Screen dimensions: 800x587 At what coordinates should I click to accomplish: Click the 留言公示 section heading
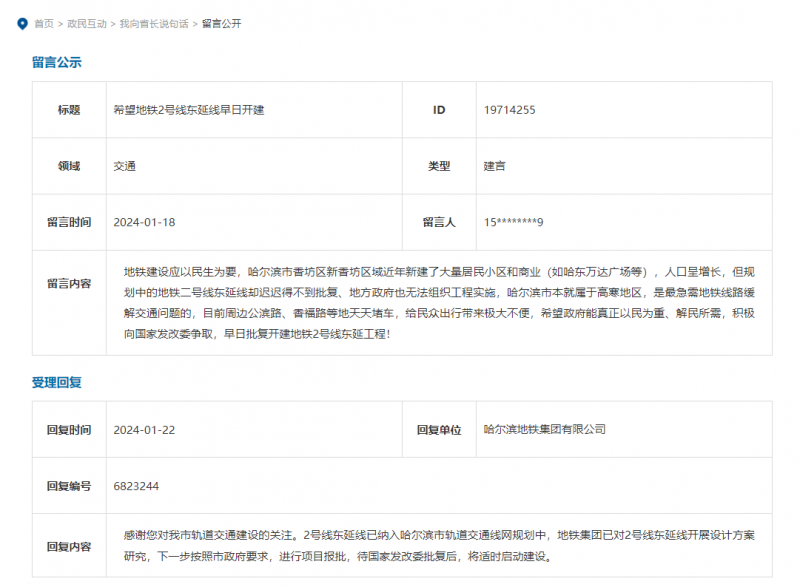click(x=57, y=62)
